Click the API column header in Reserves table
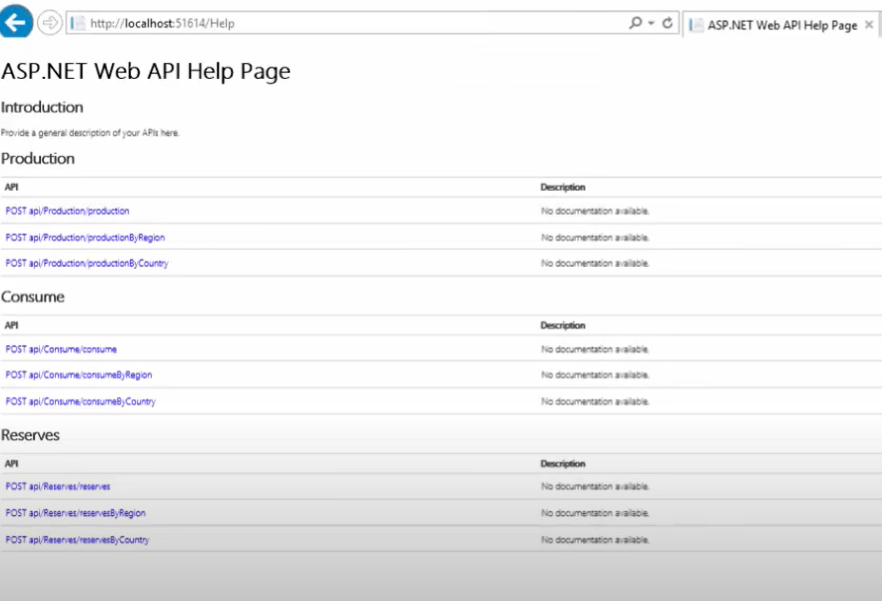Viewport: 882px width, 601px height. point(11,464)
